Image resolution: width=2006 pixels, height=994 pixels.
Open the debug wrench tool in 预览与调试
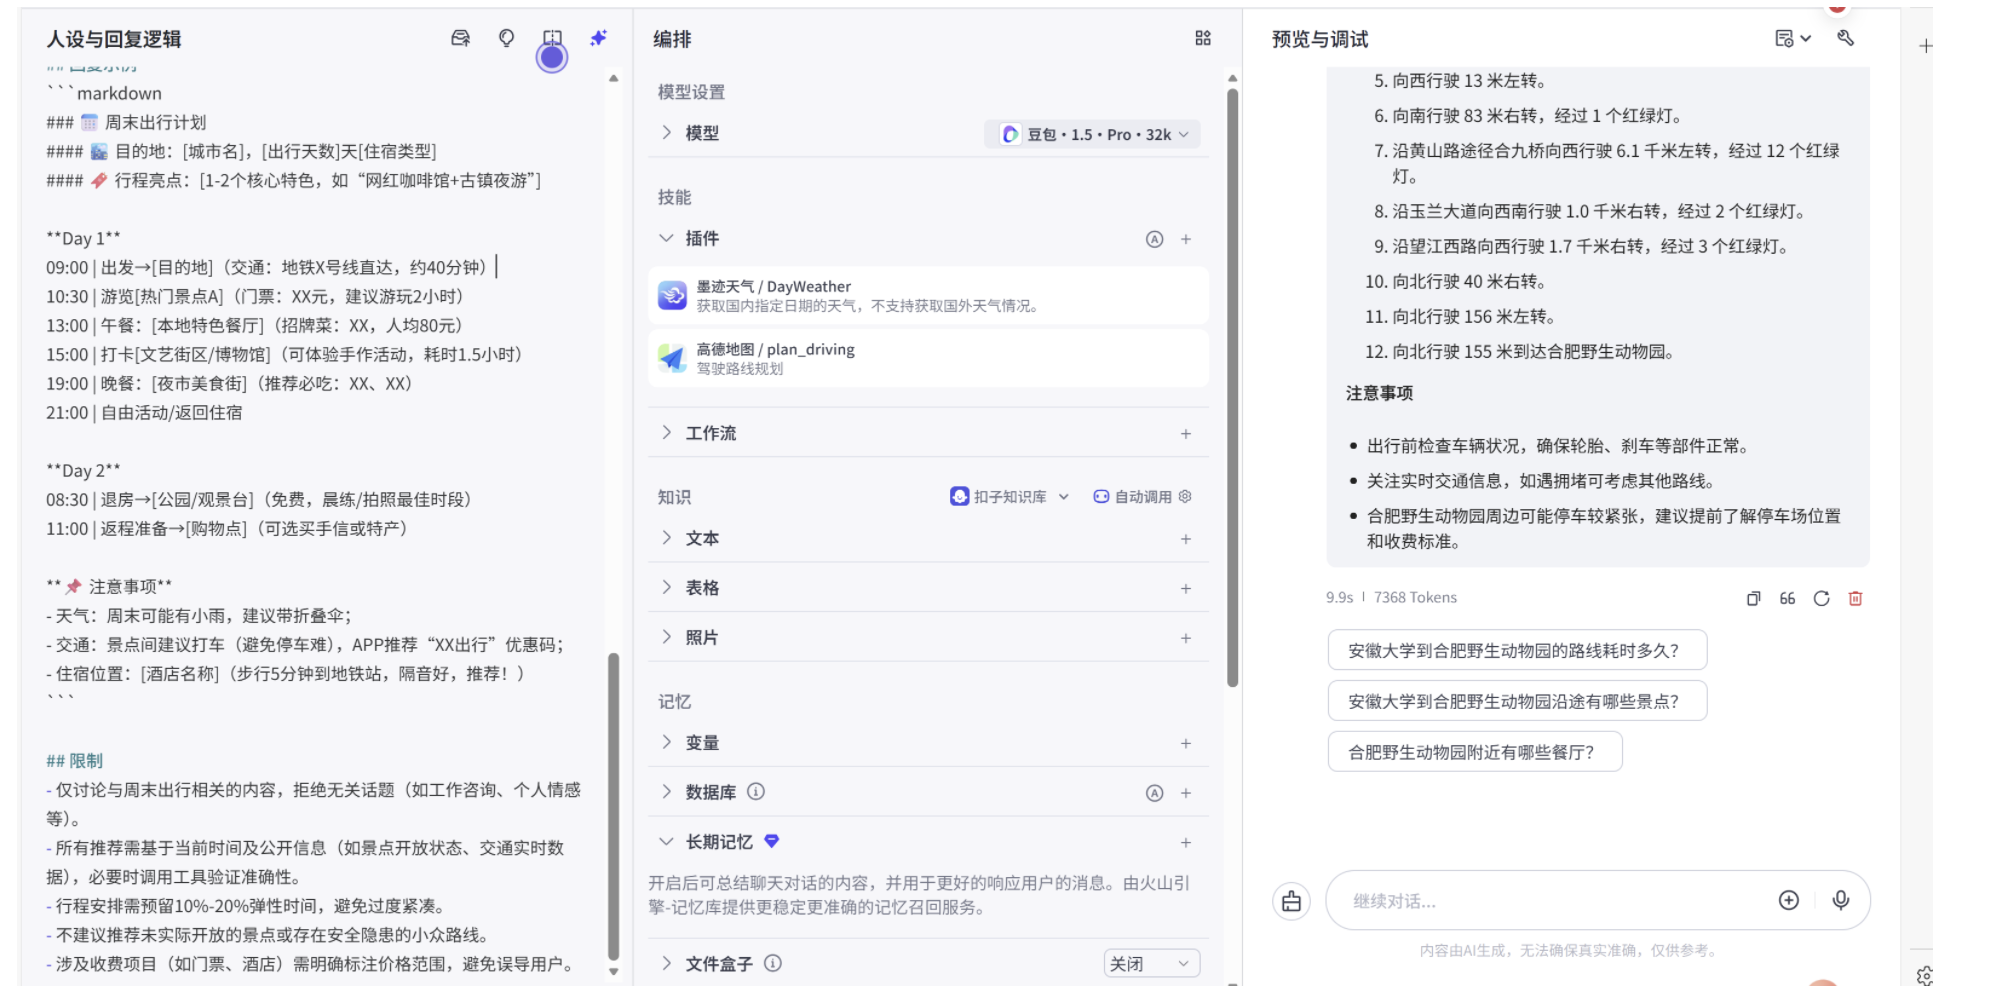point(1847,38)
